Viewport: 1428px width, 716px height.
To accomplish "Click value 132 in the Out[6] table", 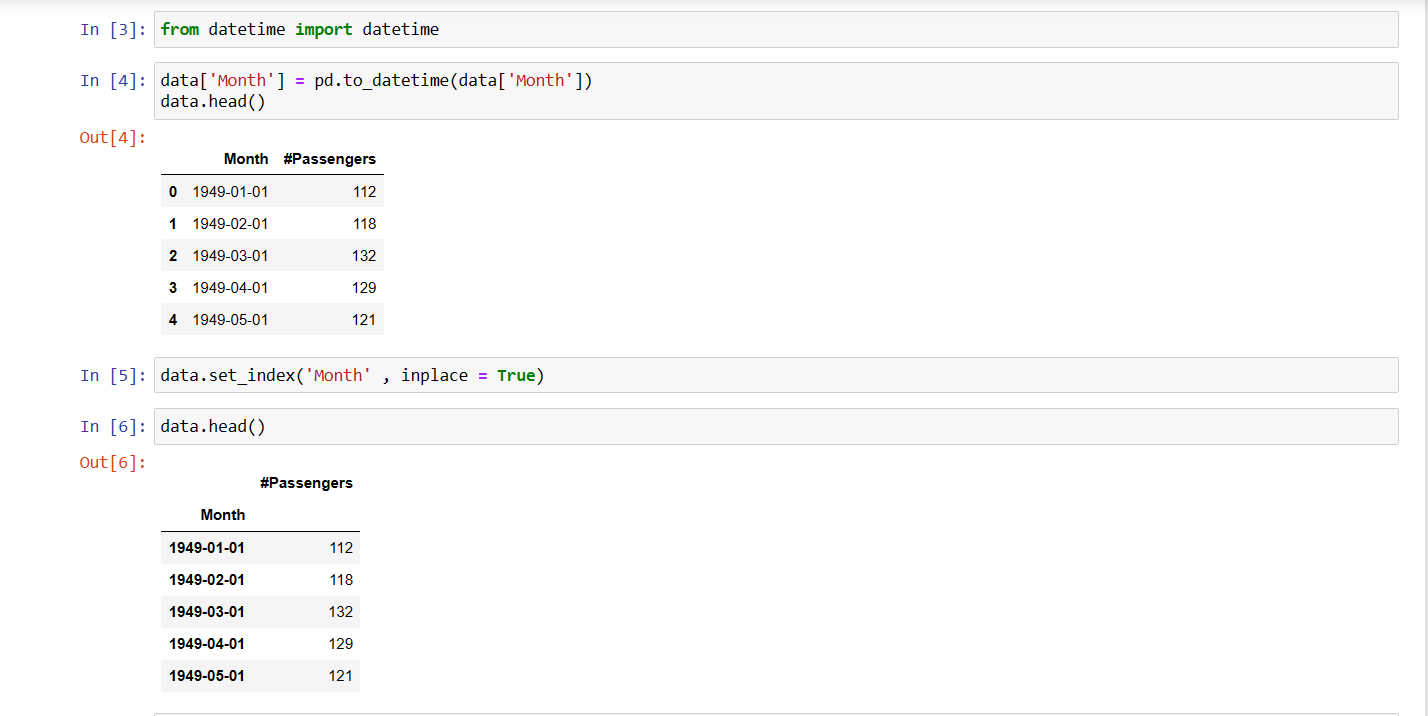I will (x=341, y=612).
